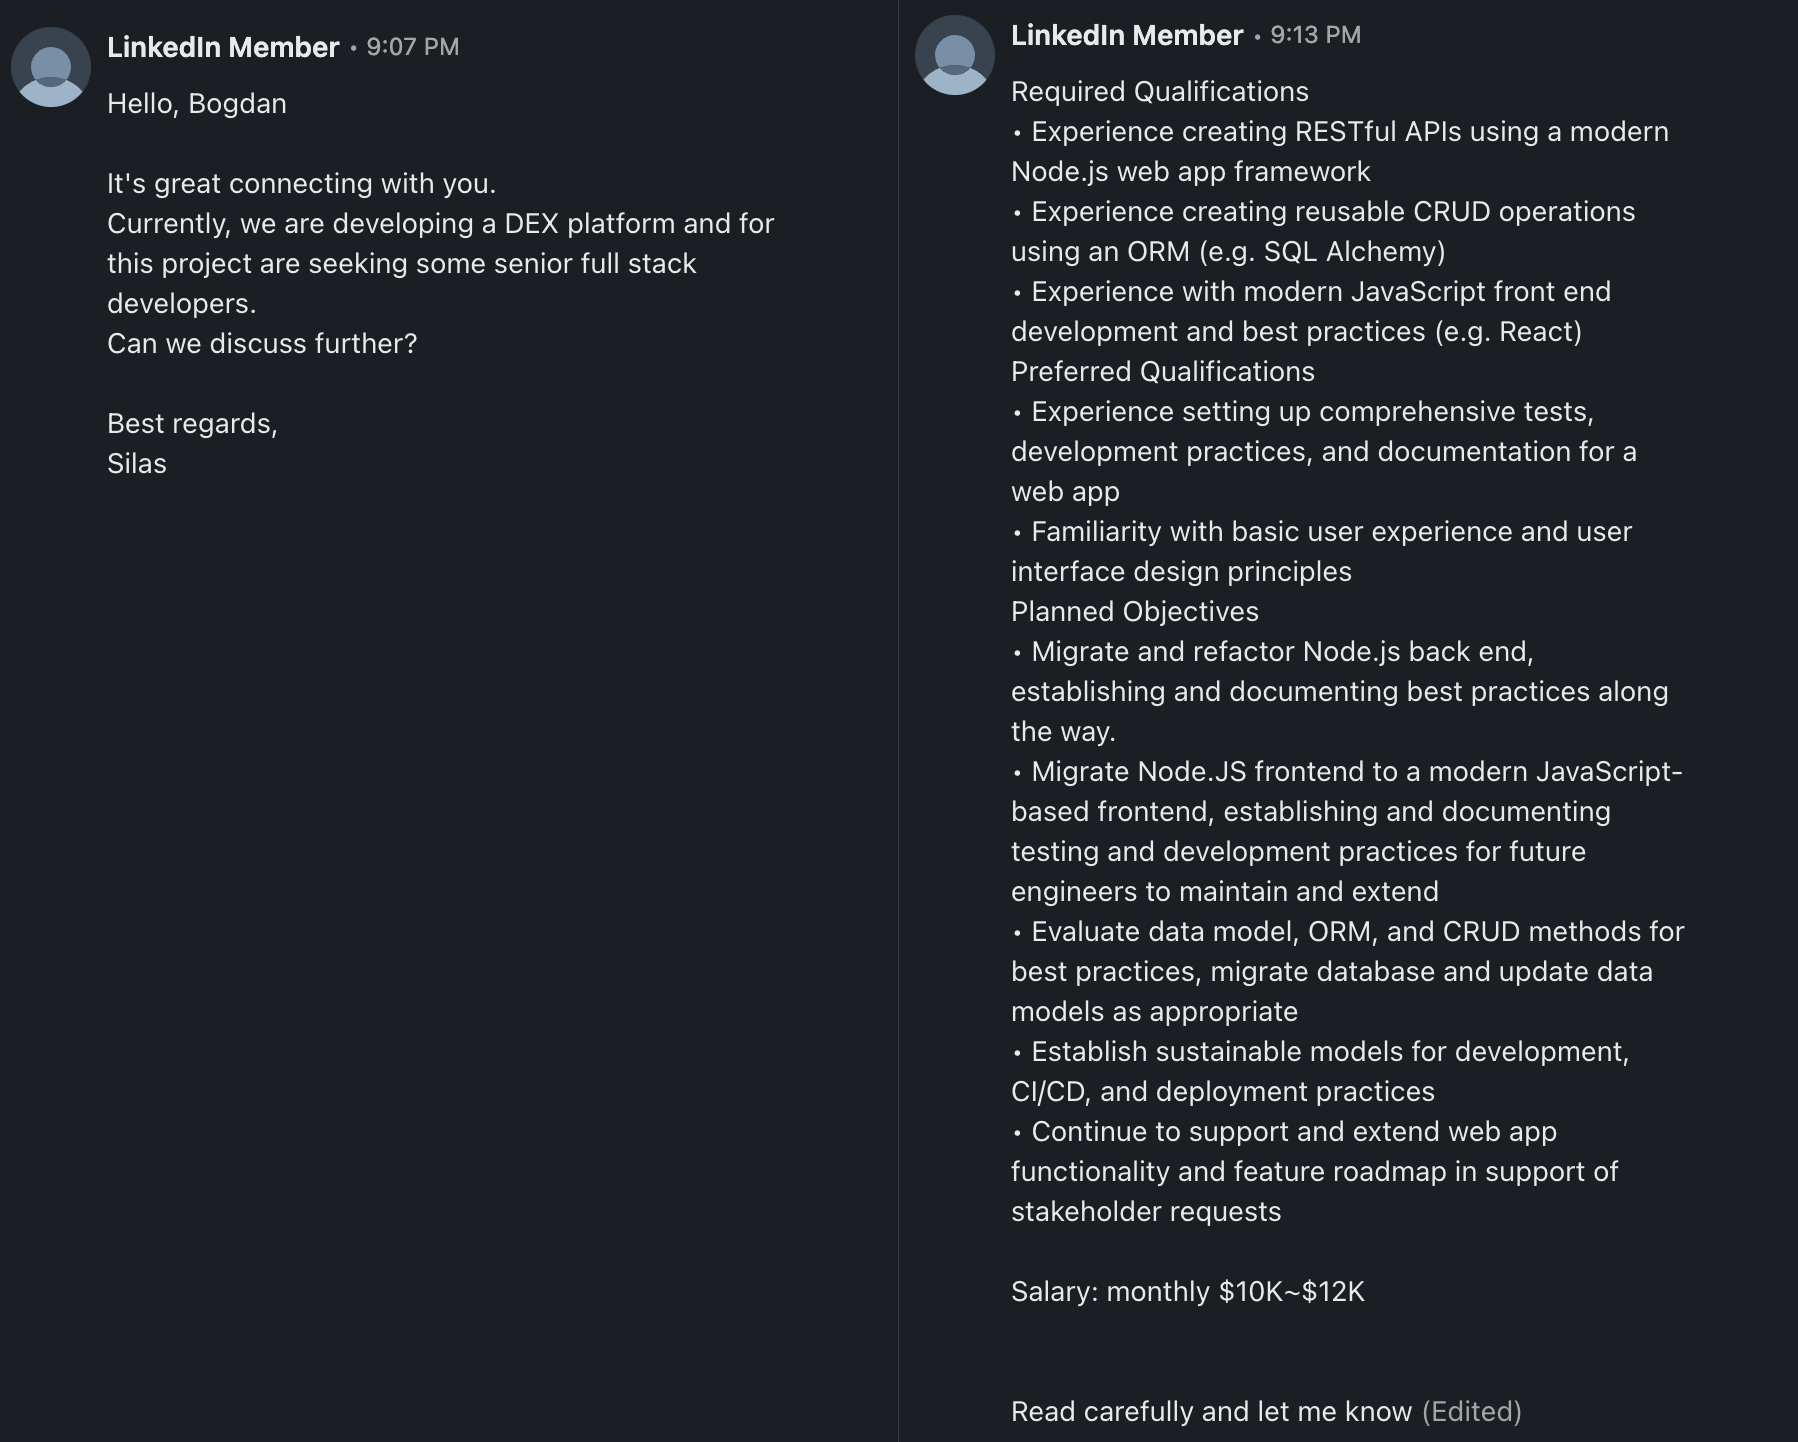Click the "Node.js web app framework" line
The width and height of the screenshot is (1798, 1442).
click(1190, 172)
